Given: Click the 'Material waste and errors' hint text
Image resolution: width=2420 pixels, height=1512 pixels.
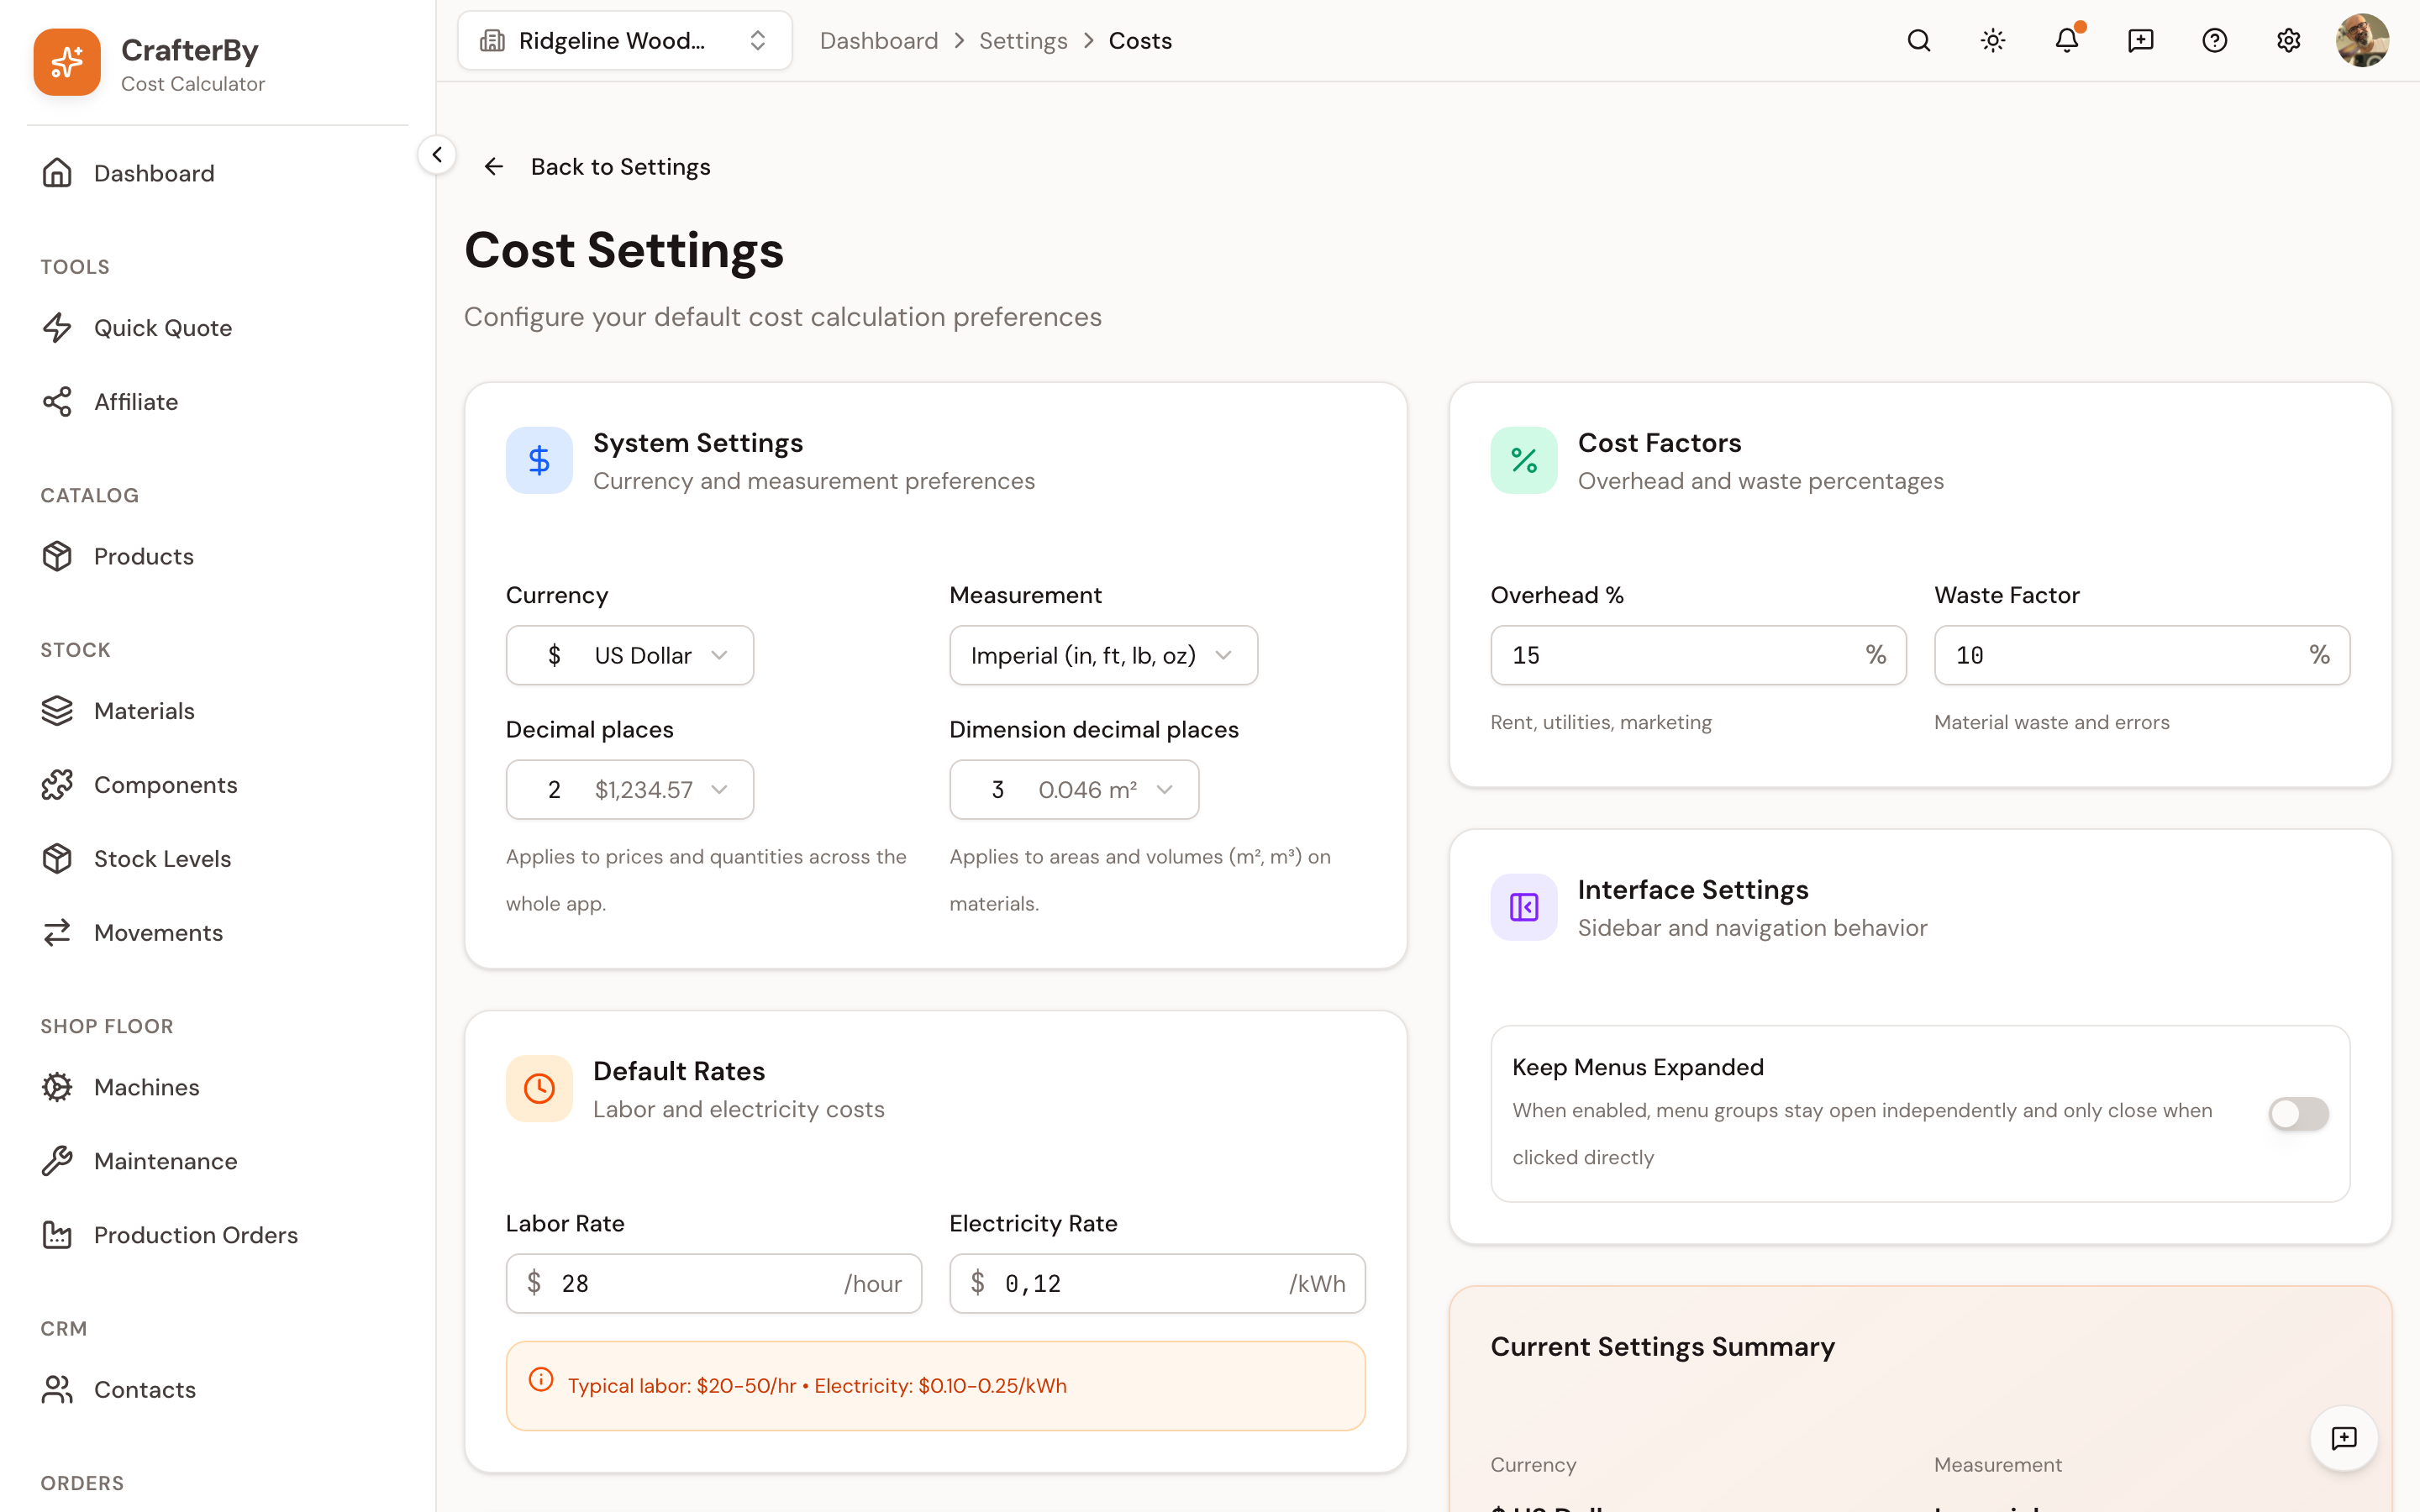Looking at the screenshot, I should (x=2051, y=722).
